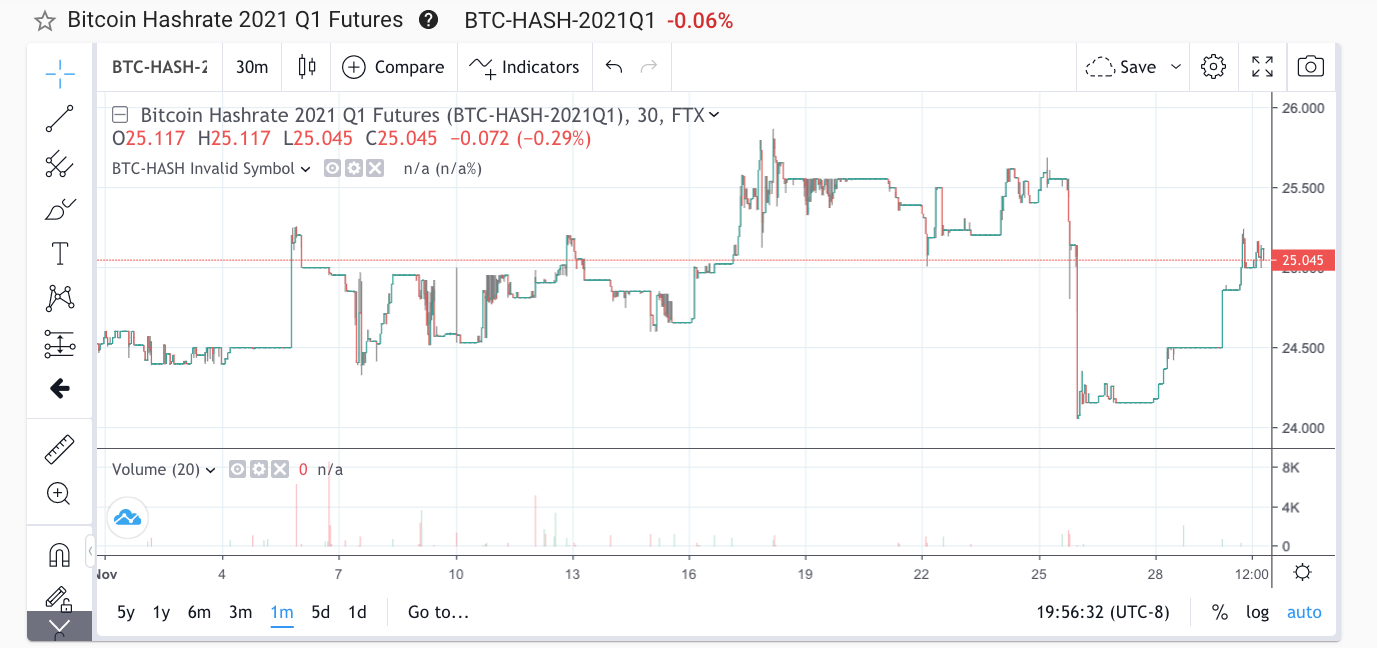Open the Save layout dropdown arrow
The width and height of the screenshot is (1377, 648).
(x=1176, y=67)
